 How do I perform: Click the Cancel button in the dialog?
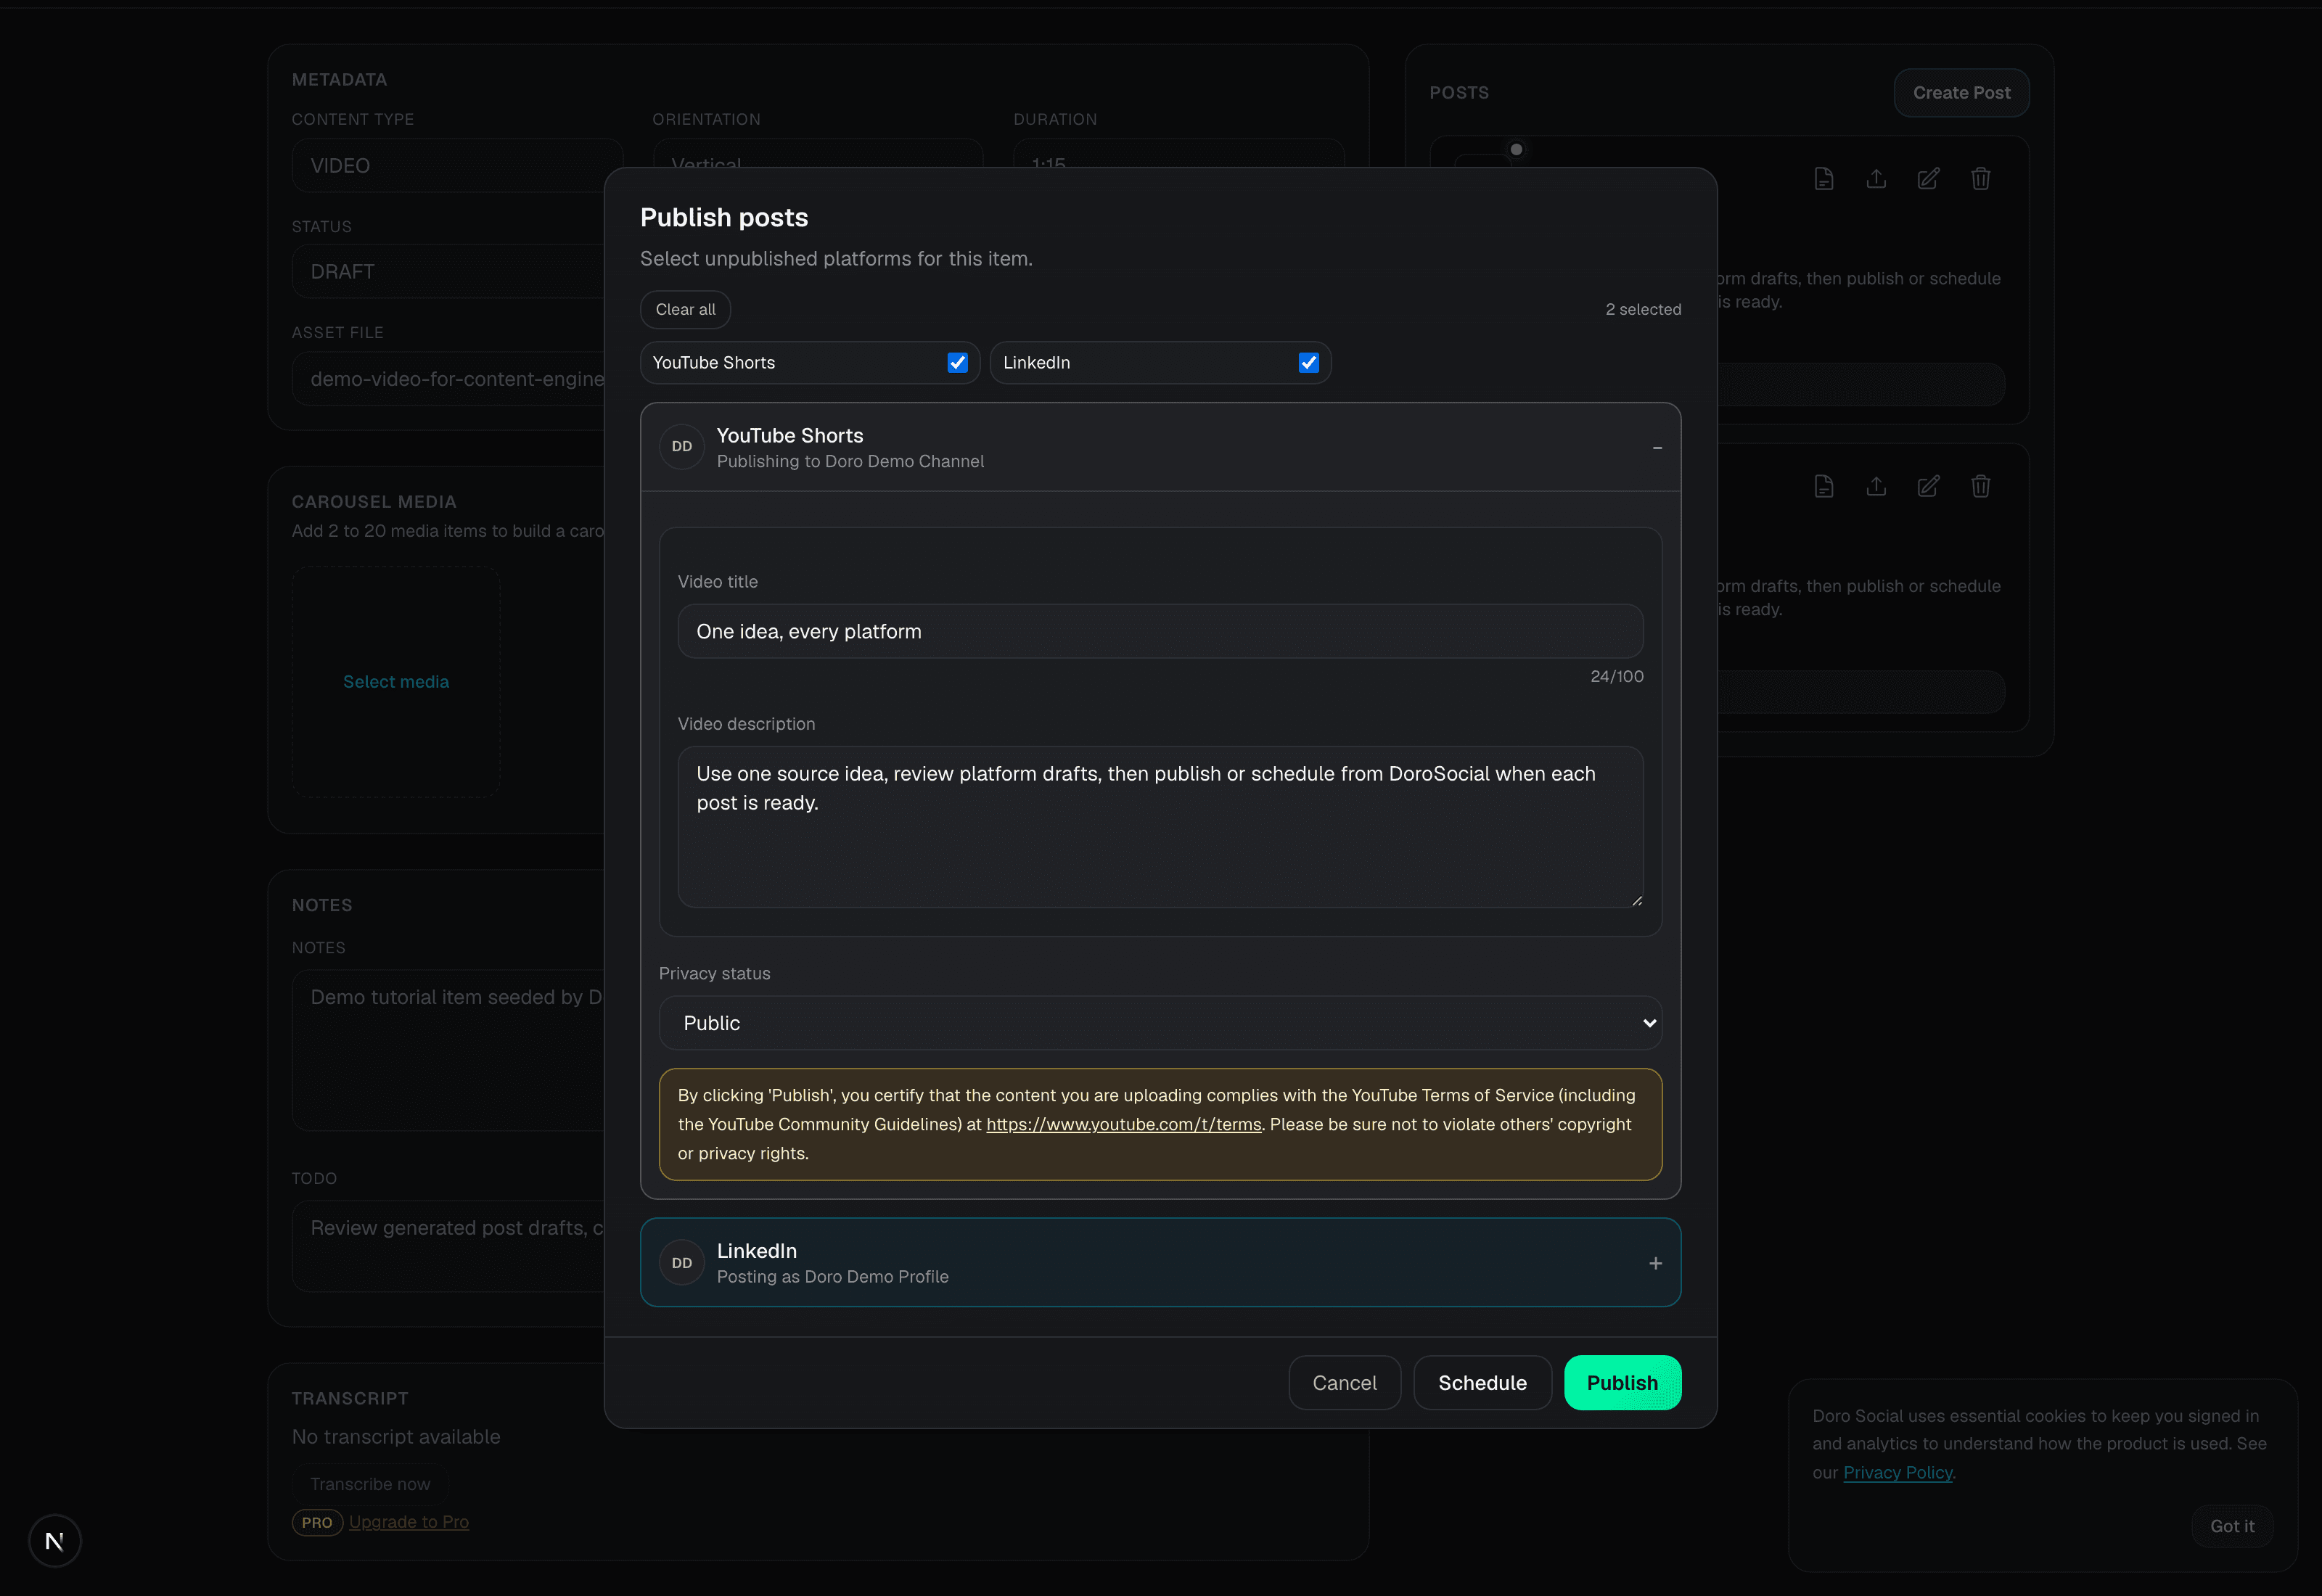(x=1344, y=1383)
